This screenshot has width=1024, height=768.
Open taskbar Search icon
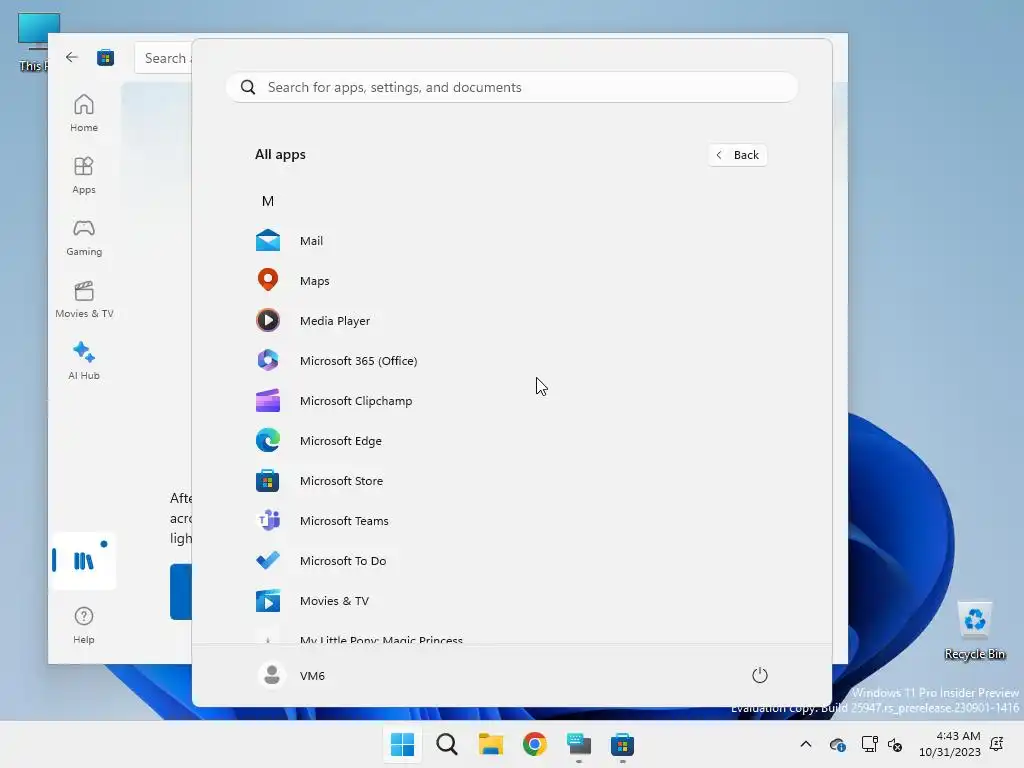coord(447,744)
